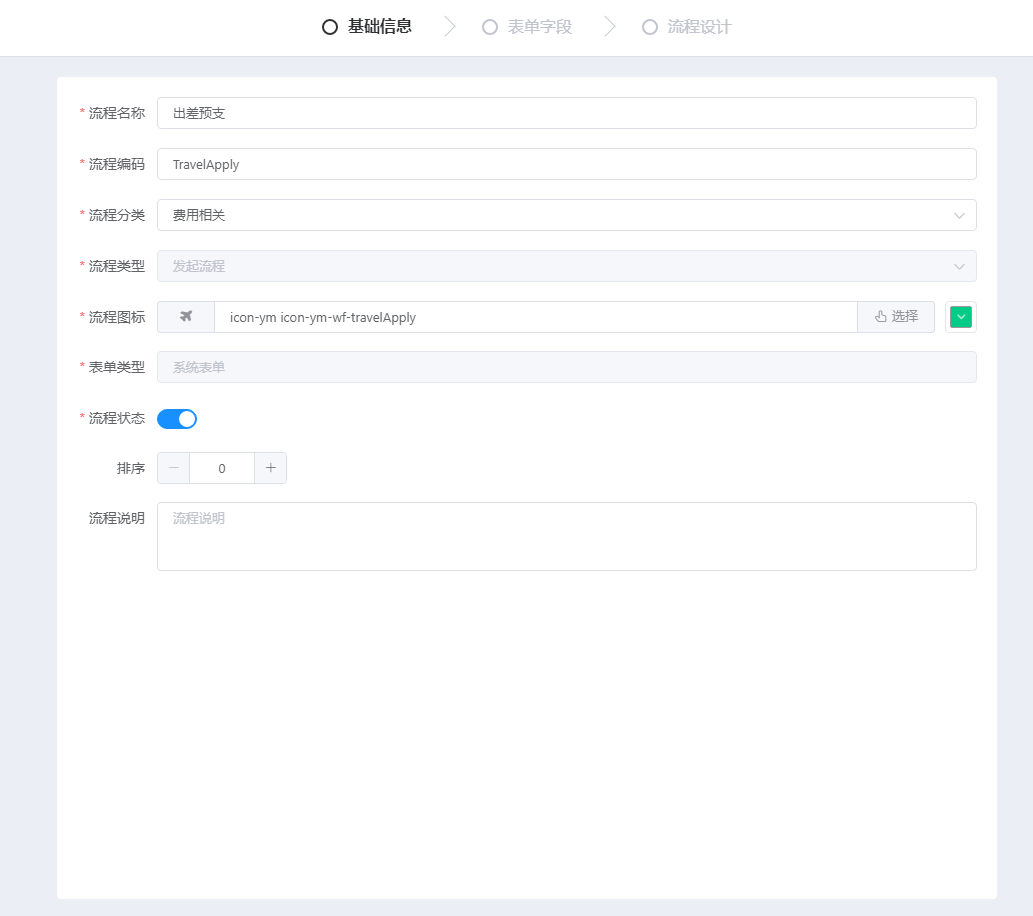Focus the 流程编码 field with TravelApply
Viewport: 1033px width, 916px height.
(567, 164)
